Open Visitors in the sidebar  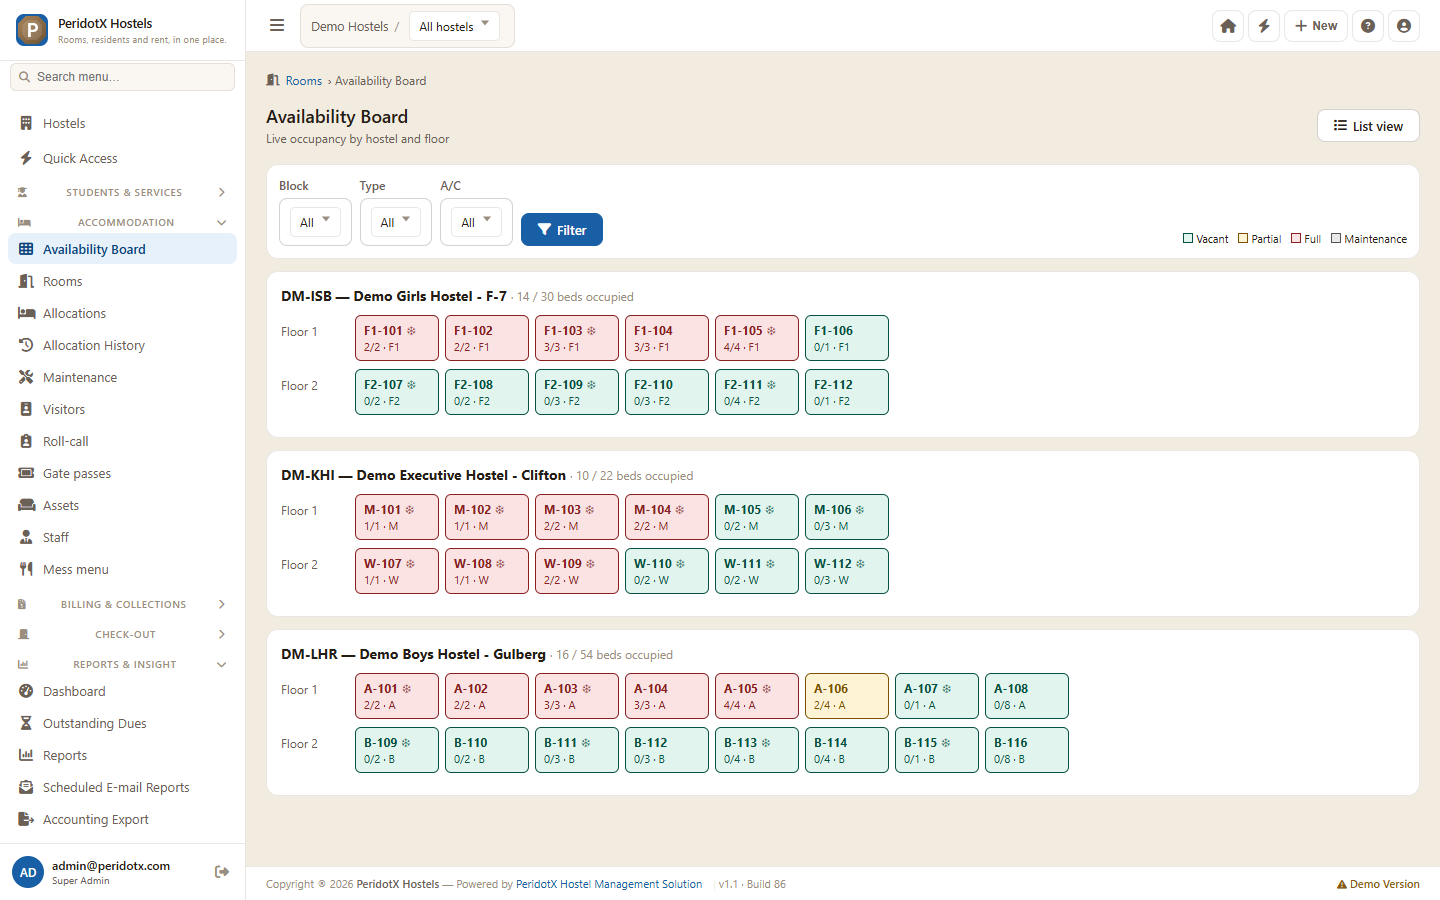122,409
